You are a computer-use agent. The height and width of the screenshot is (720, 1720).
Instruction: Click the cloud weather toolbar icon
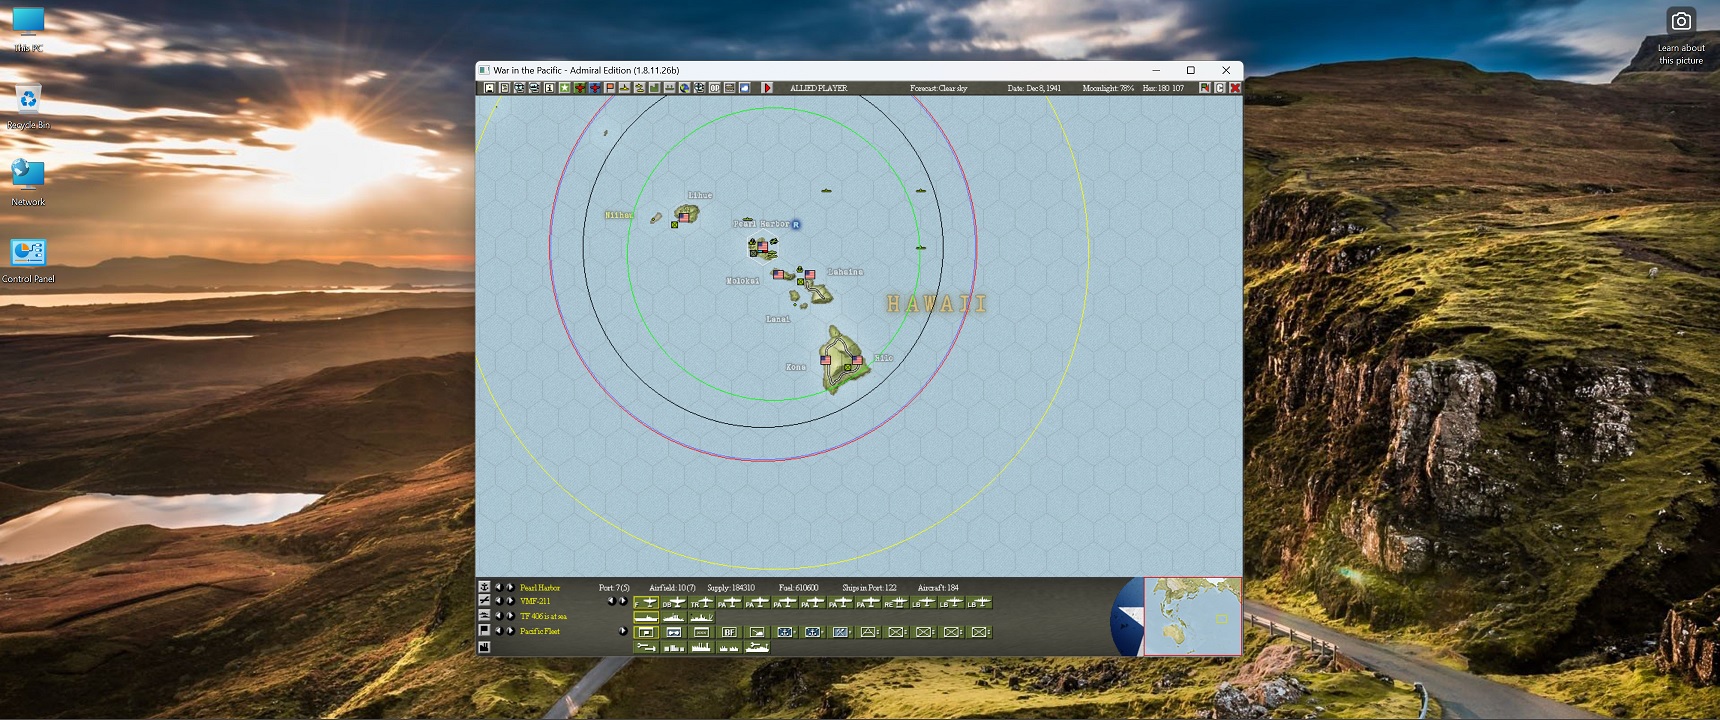pyautogui.click(x=744, y=88)
